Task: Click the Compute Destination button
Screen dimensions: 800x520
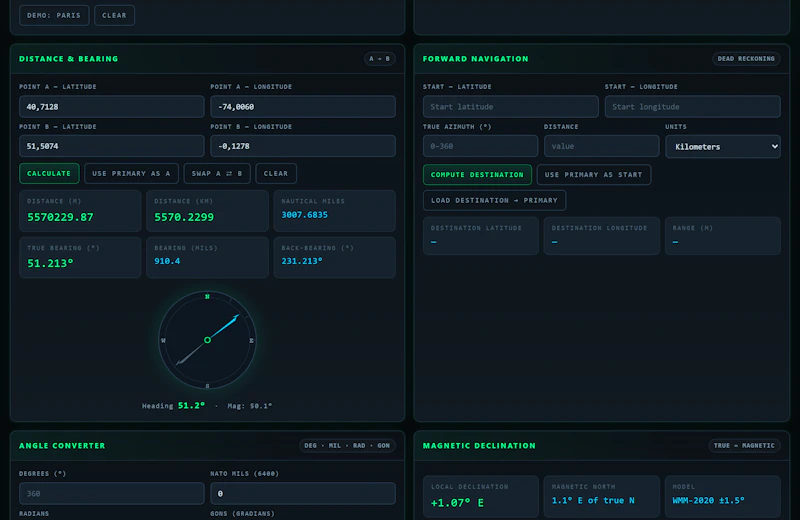Action: (477, 175)
